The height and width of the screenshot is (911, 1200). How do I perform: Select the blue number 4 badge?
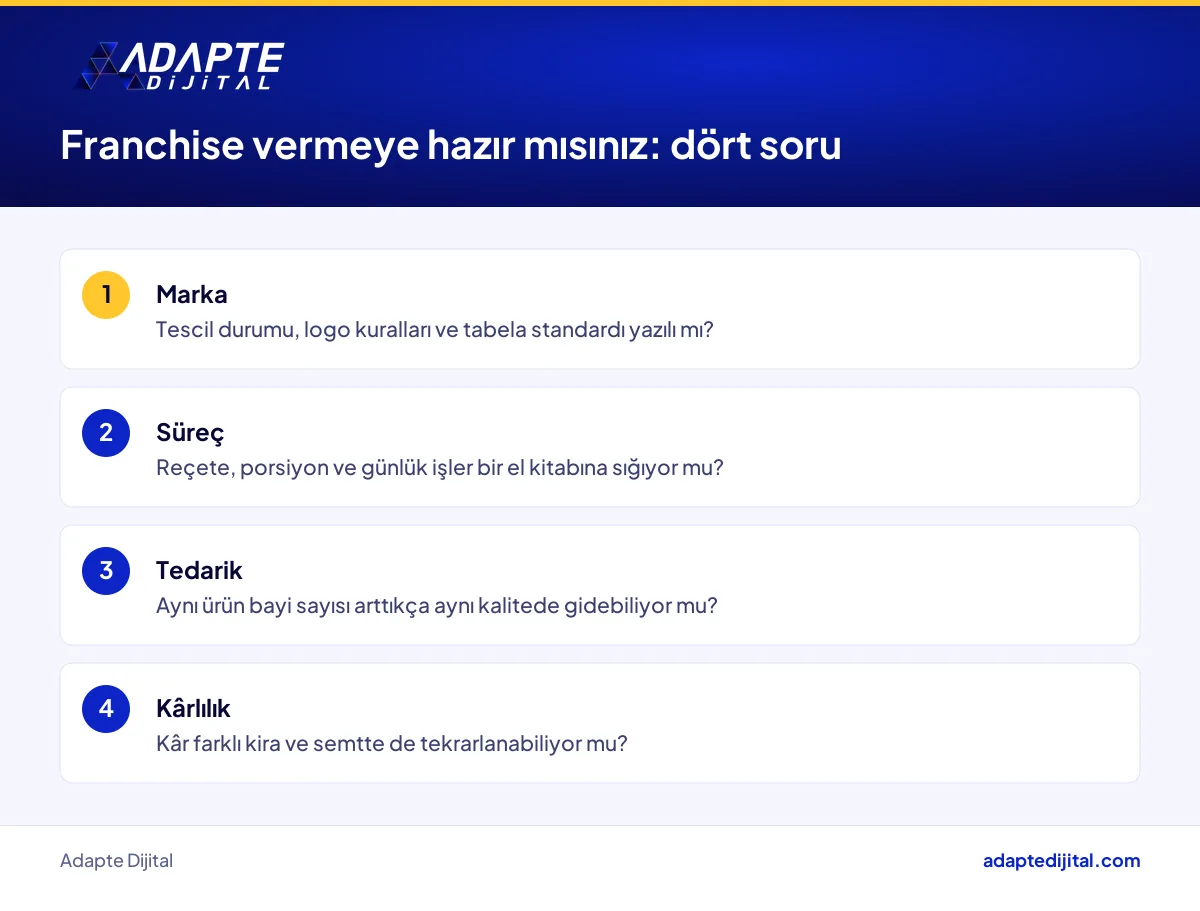(x=106, y=709)
